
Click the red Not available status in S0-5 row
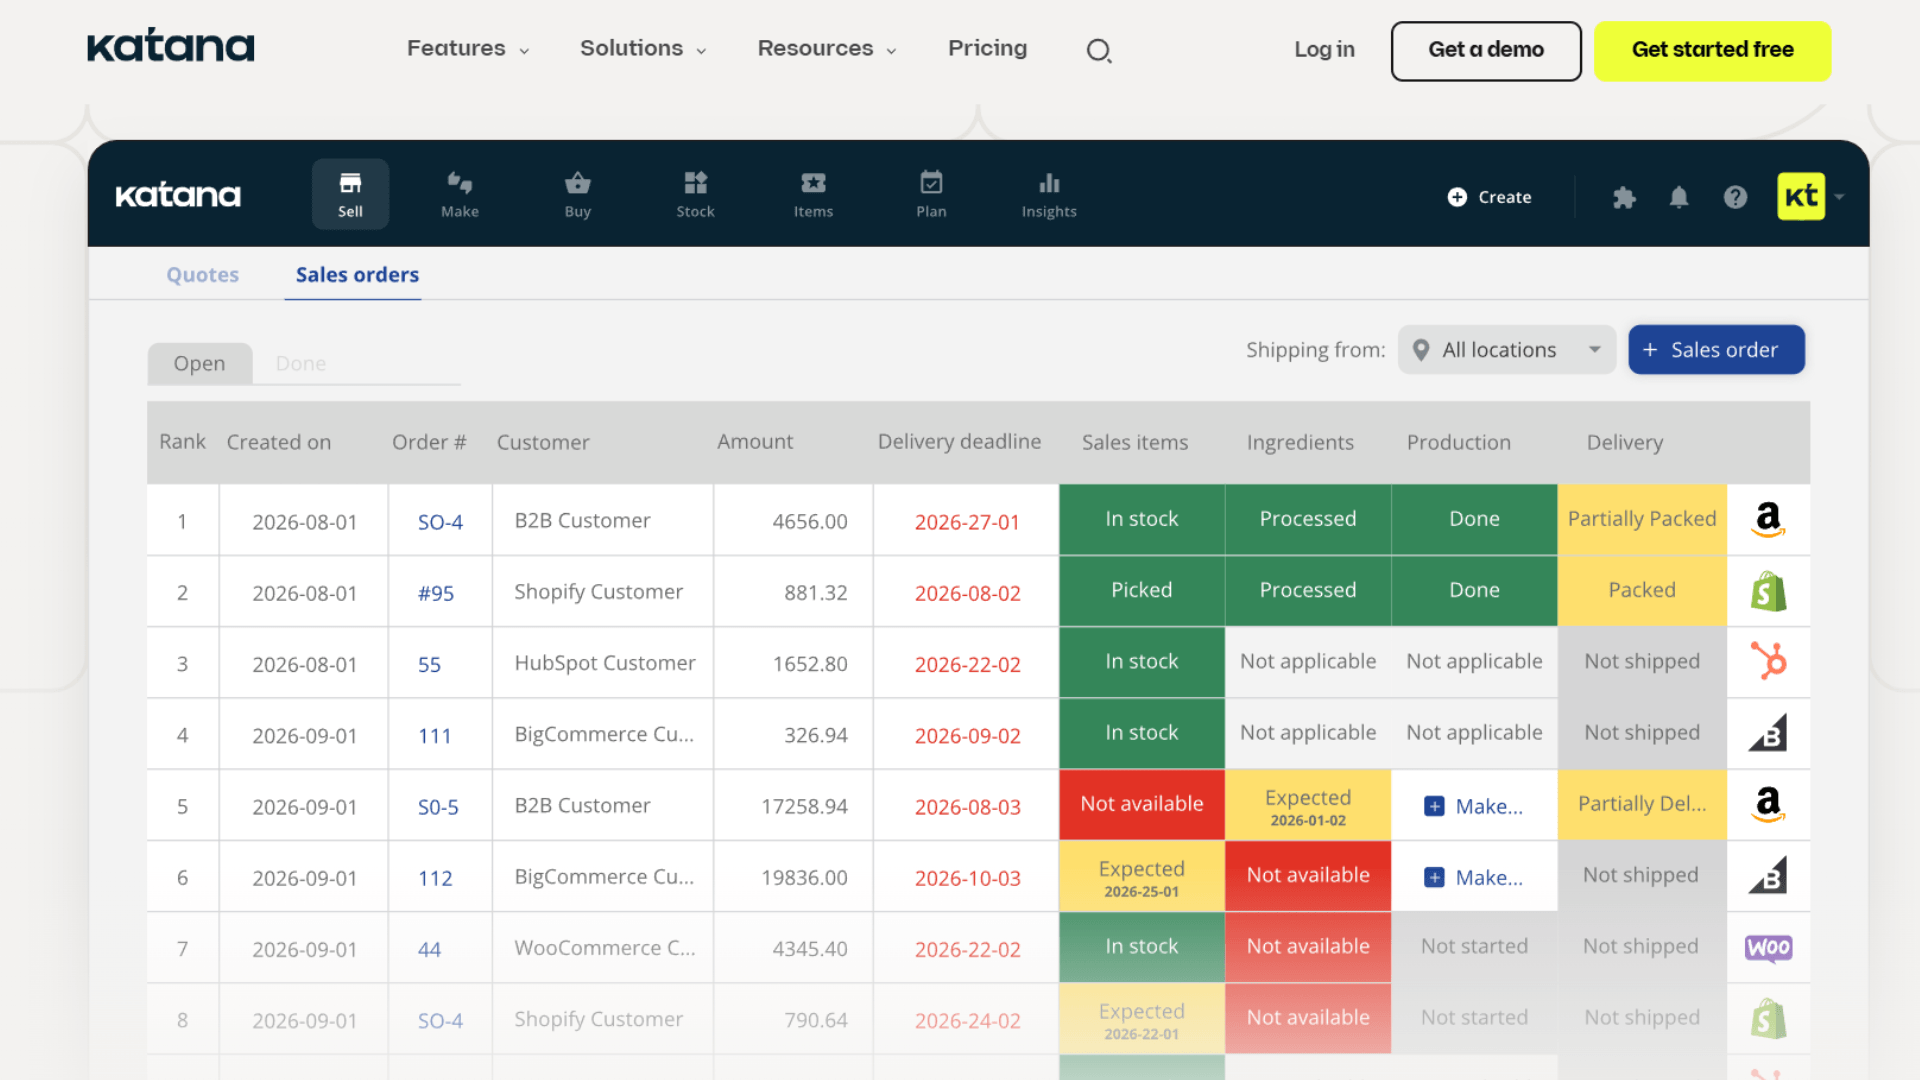[x=1142, y=804]
